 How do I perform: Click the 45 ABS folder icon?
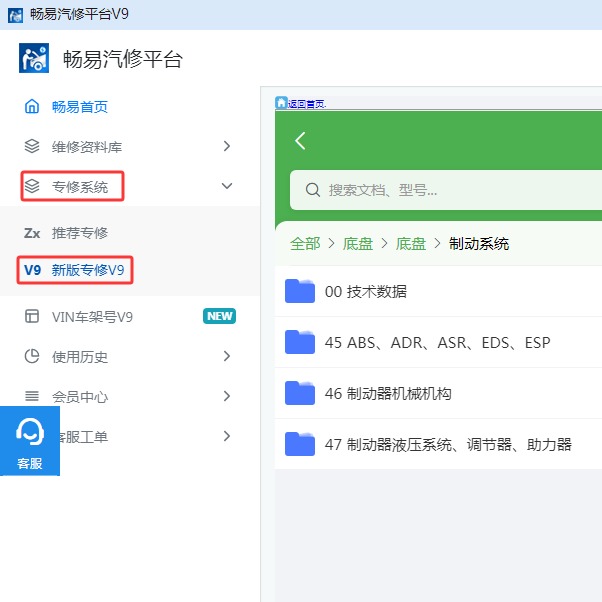point(300,342)
